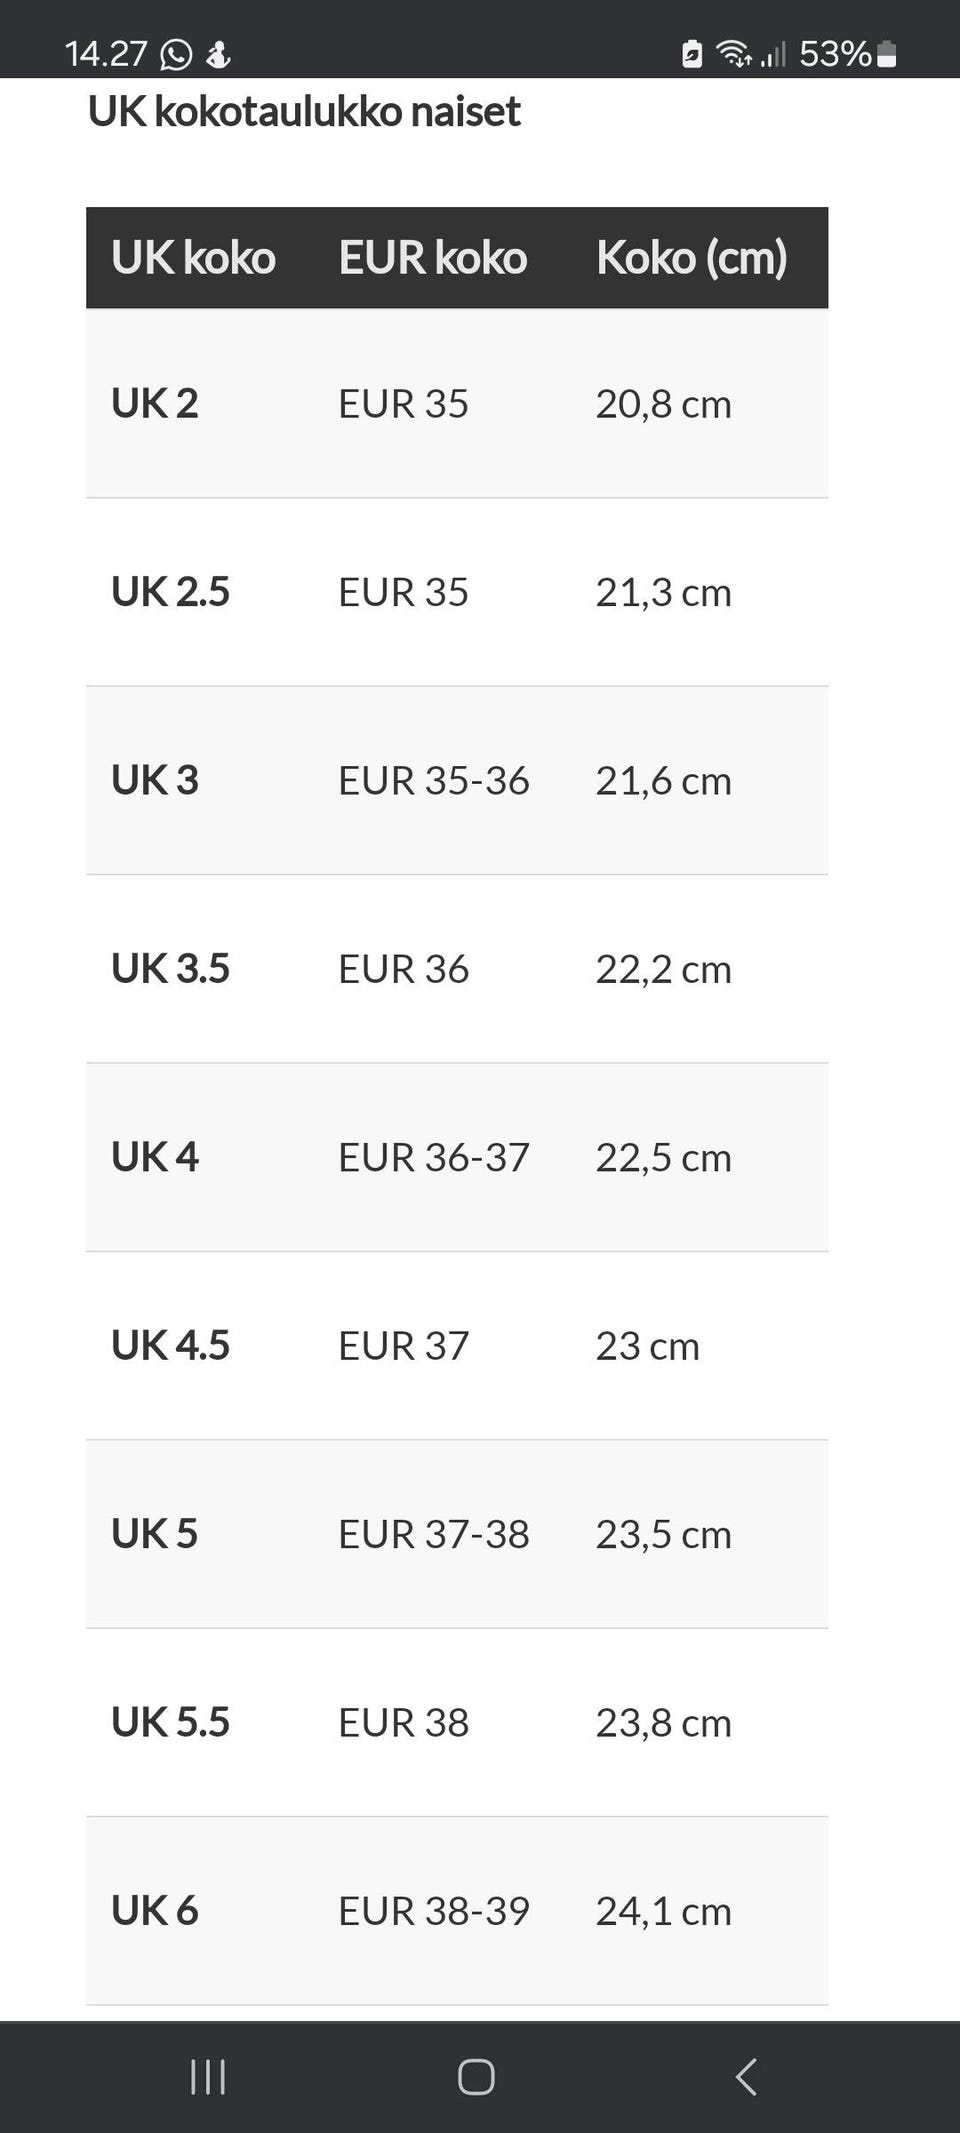Tap the 23,8 cm measurement cell

[663, 1722]
